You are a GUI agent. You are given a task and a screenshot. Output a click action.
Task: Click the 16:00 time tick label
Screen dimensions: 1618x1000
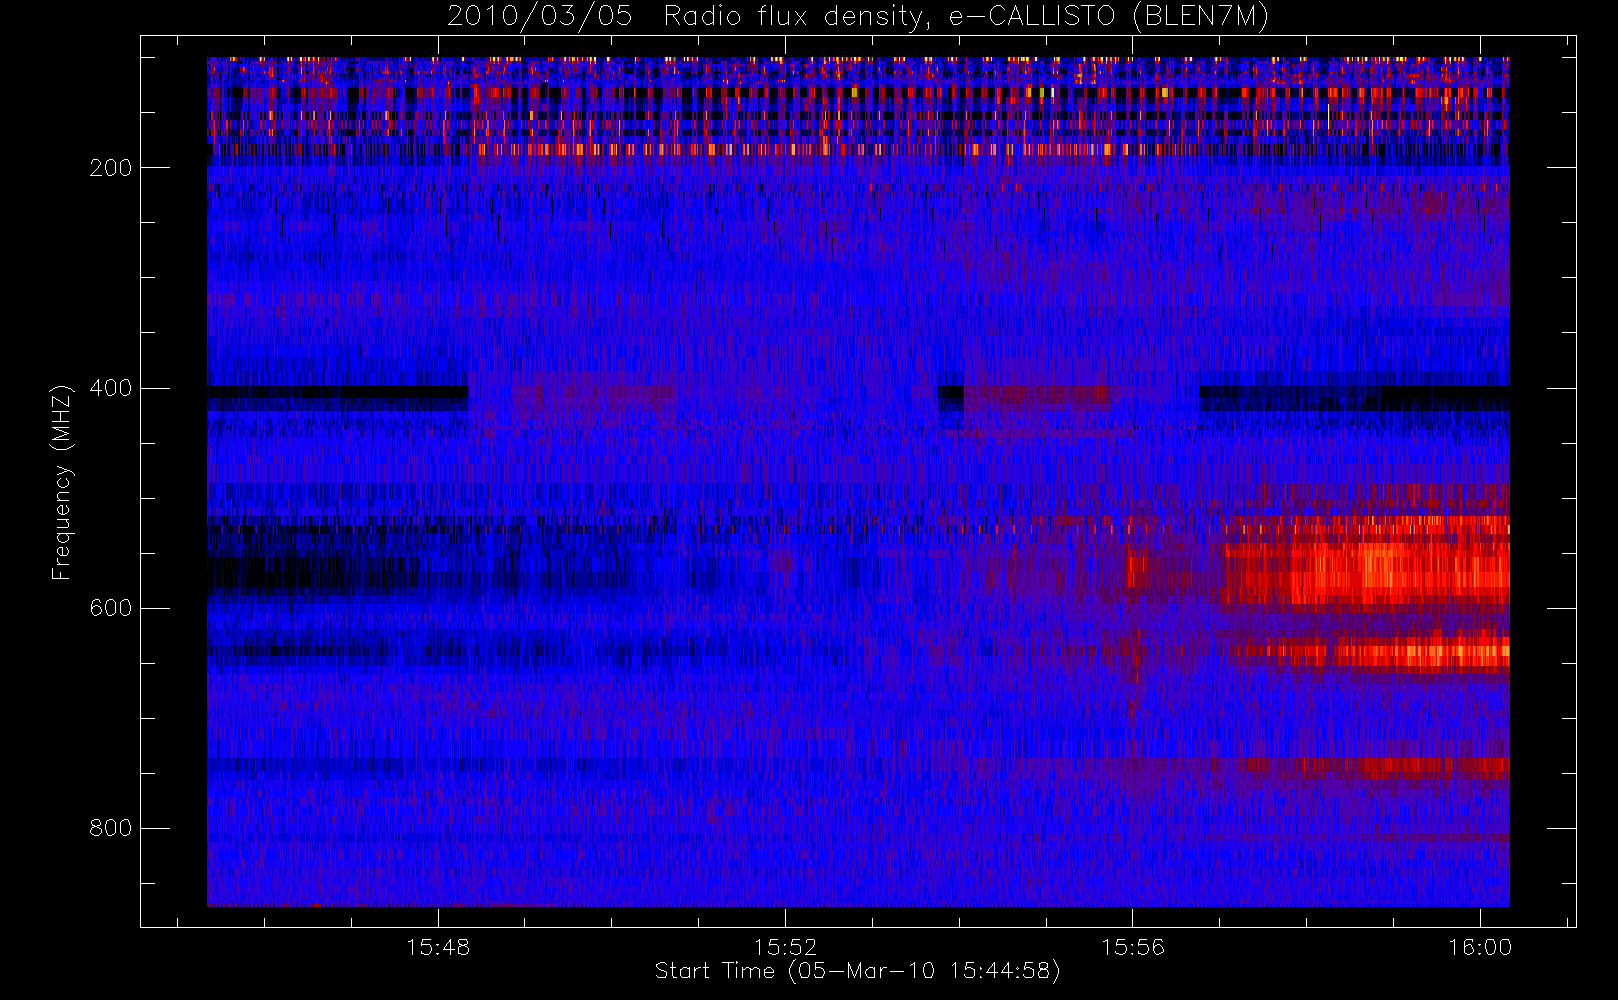[1480, 947]
